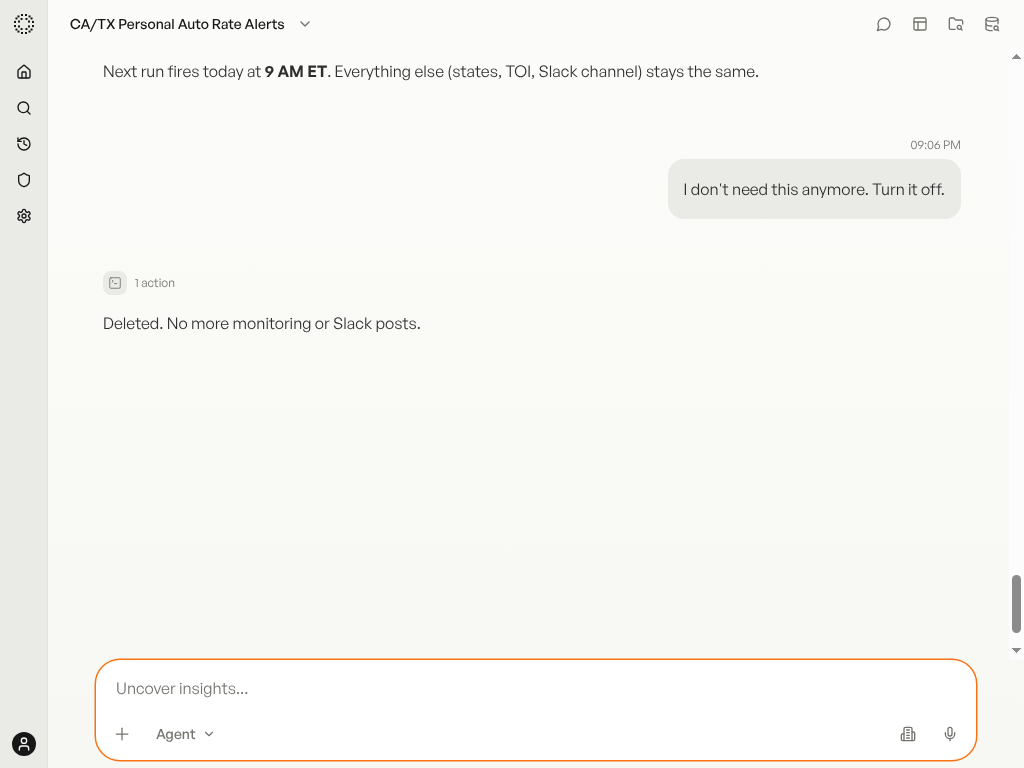Screen dimensions: 1024x768
Task: Expand the 1 action terminal icon
Action: pos(115,283)
